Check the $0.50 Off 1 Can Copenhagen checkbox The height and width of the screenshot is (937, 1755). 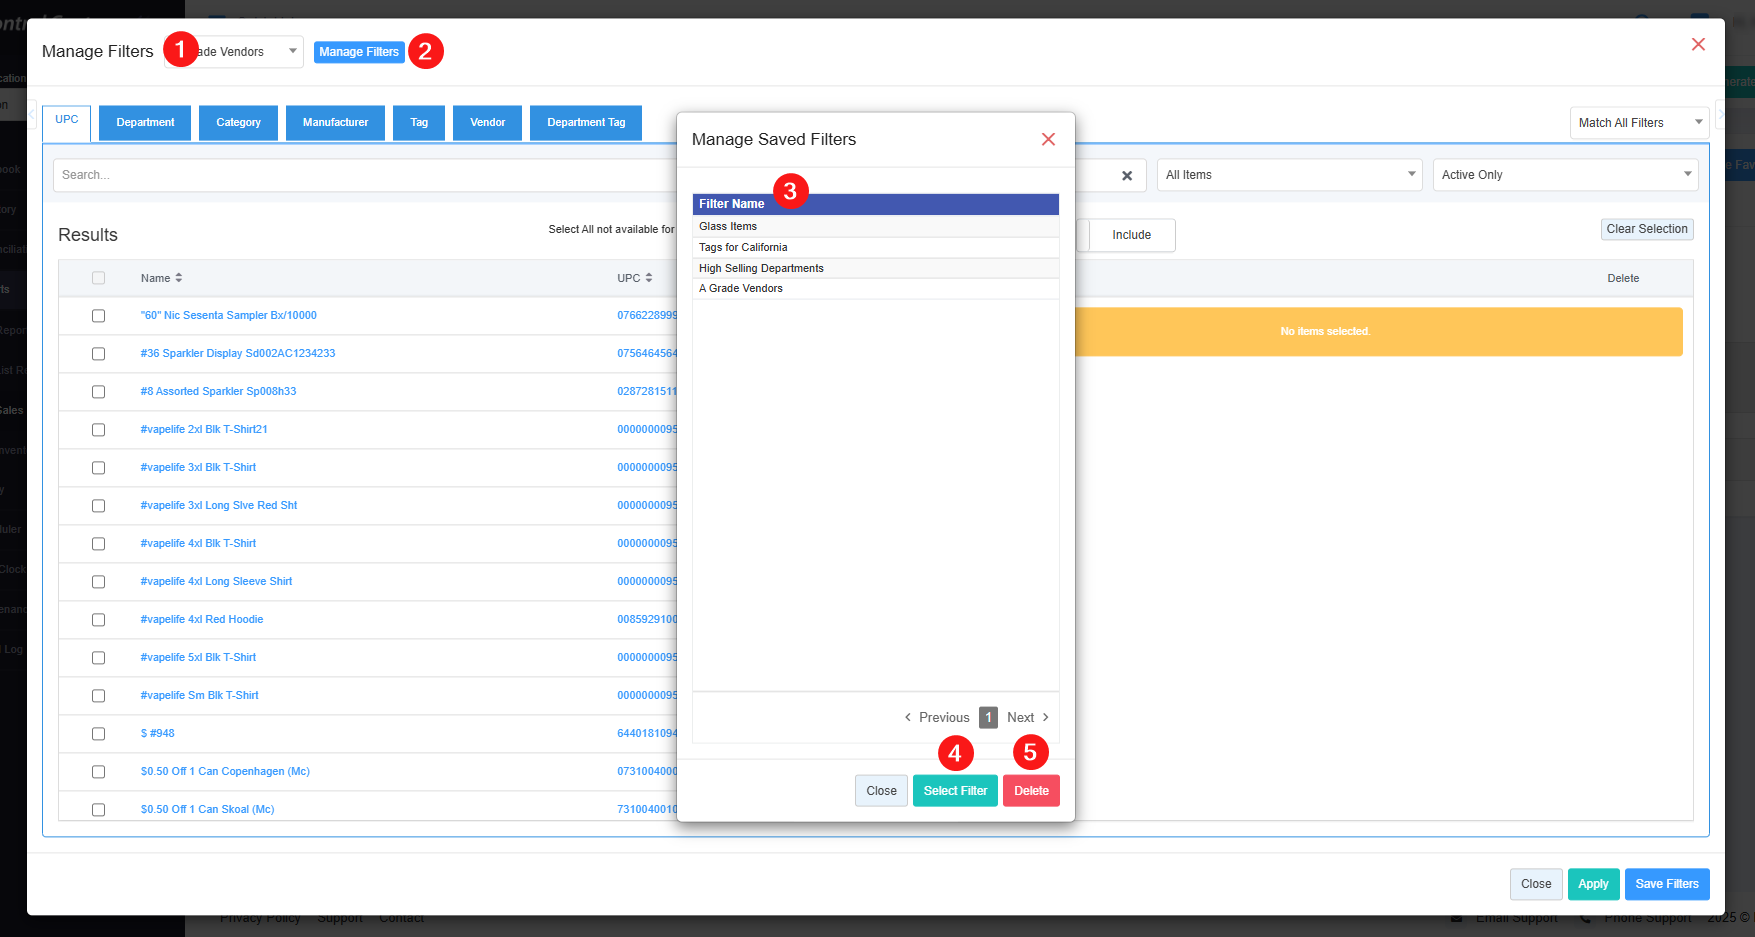98,772
